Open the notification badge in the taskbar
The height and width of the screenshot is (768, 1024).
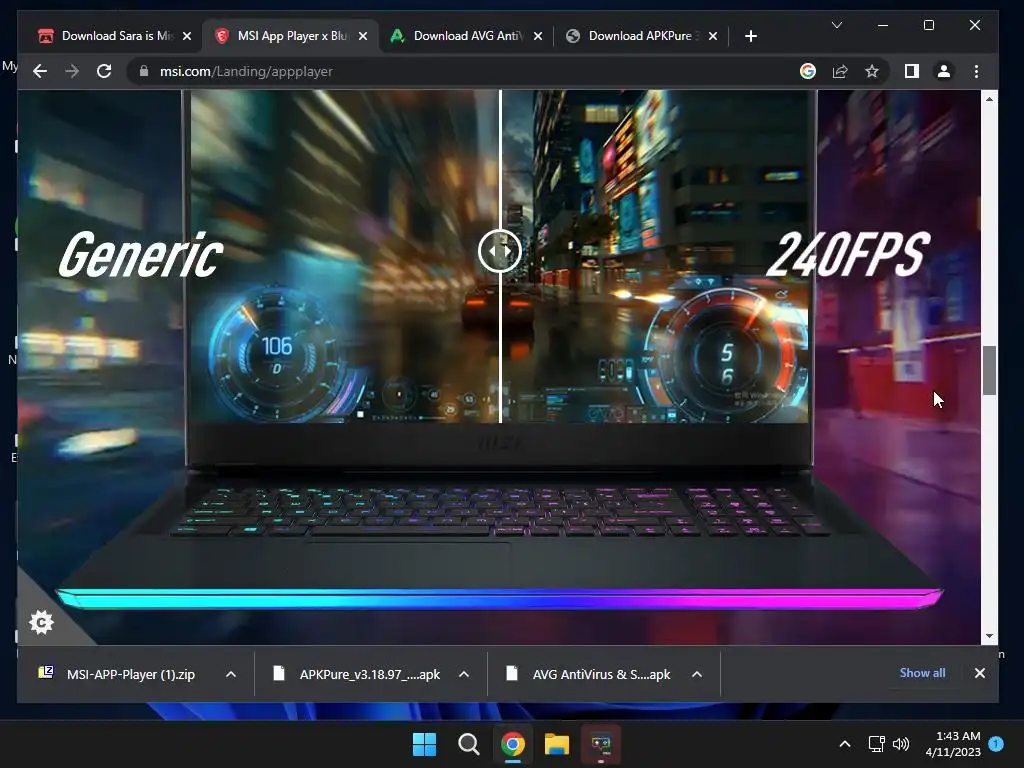[996, 743]
